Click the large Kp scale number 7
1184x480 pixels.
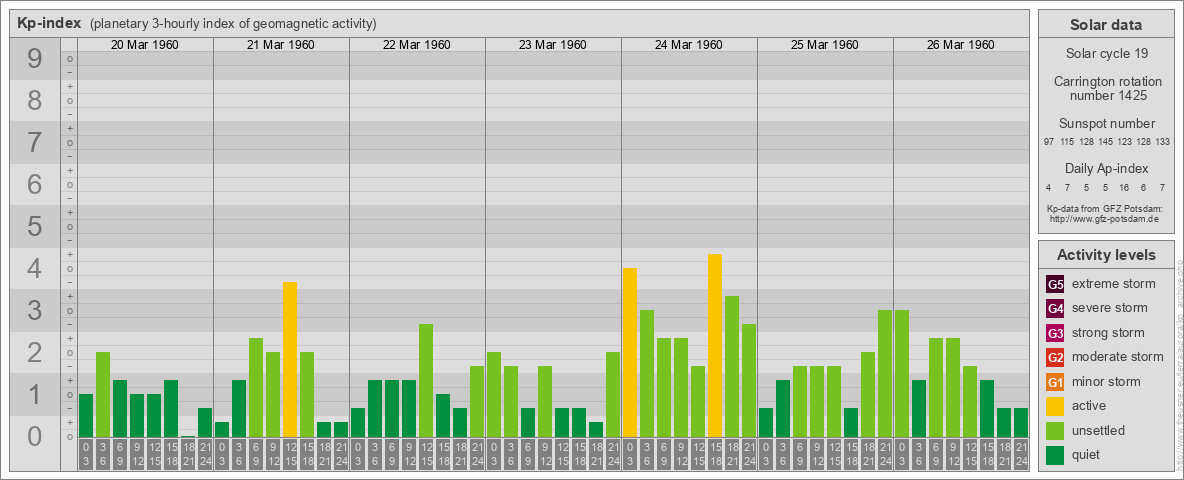pyautogui.click(x=34, y=143)
